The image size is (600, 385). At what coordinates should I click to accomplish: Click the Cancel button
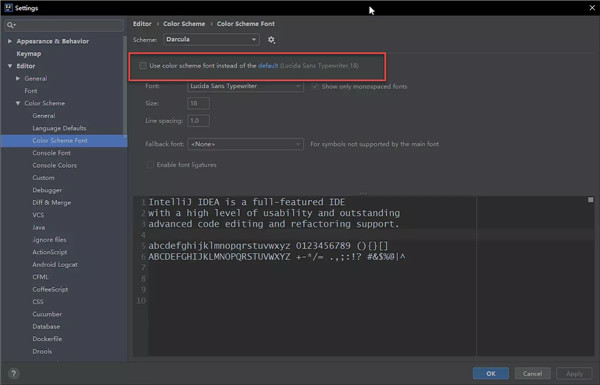tap(532, 374)
